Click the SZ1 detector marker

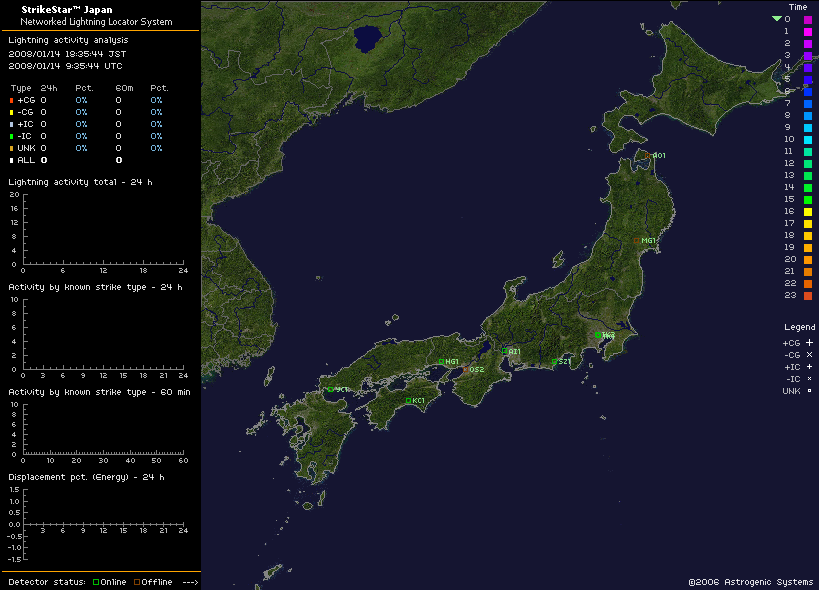(x=554, y=362)
